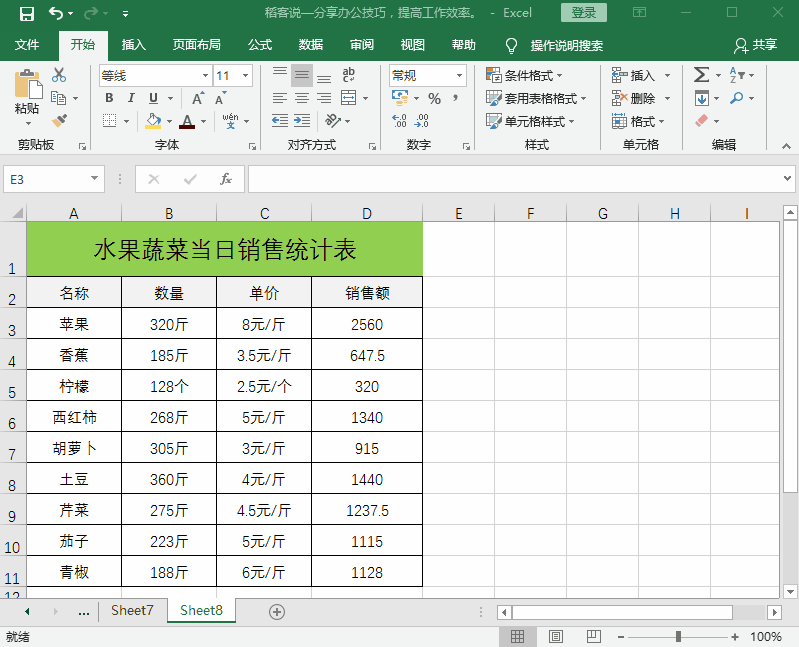
Task: Click the 登录 sign-in button
Action: (584, 13)
